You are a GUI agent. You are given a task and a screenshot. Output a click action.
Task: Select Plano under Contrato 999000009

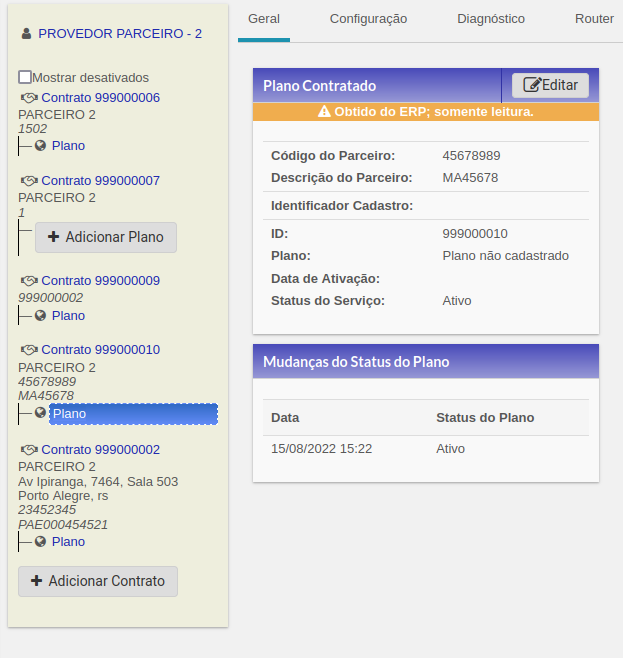68,316
